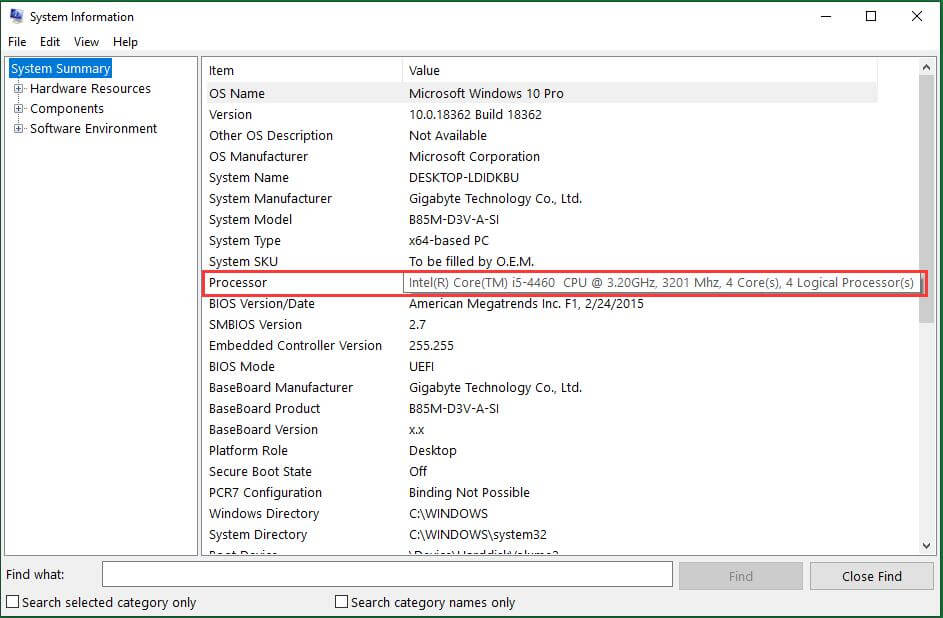Screen dimensions: 943x618
Task: Enable Search category names only checkbox
Action: (x=342, y=602)
